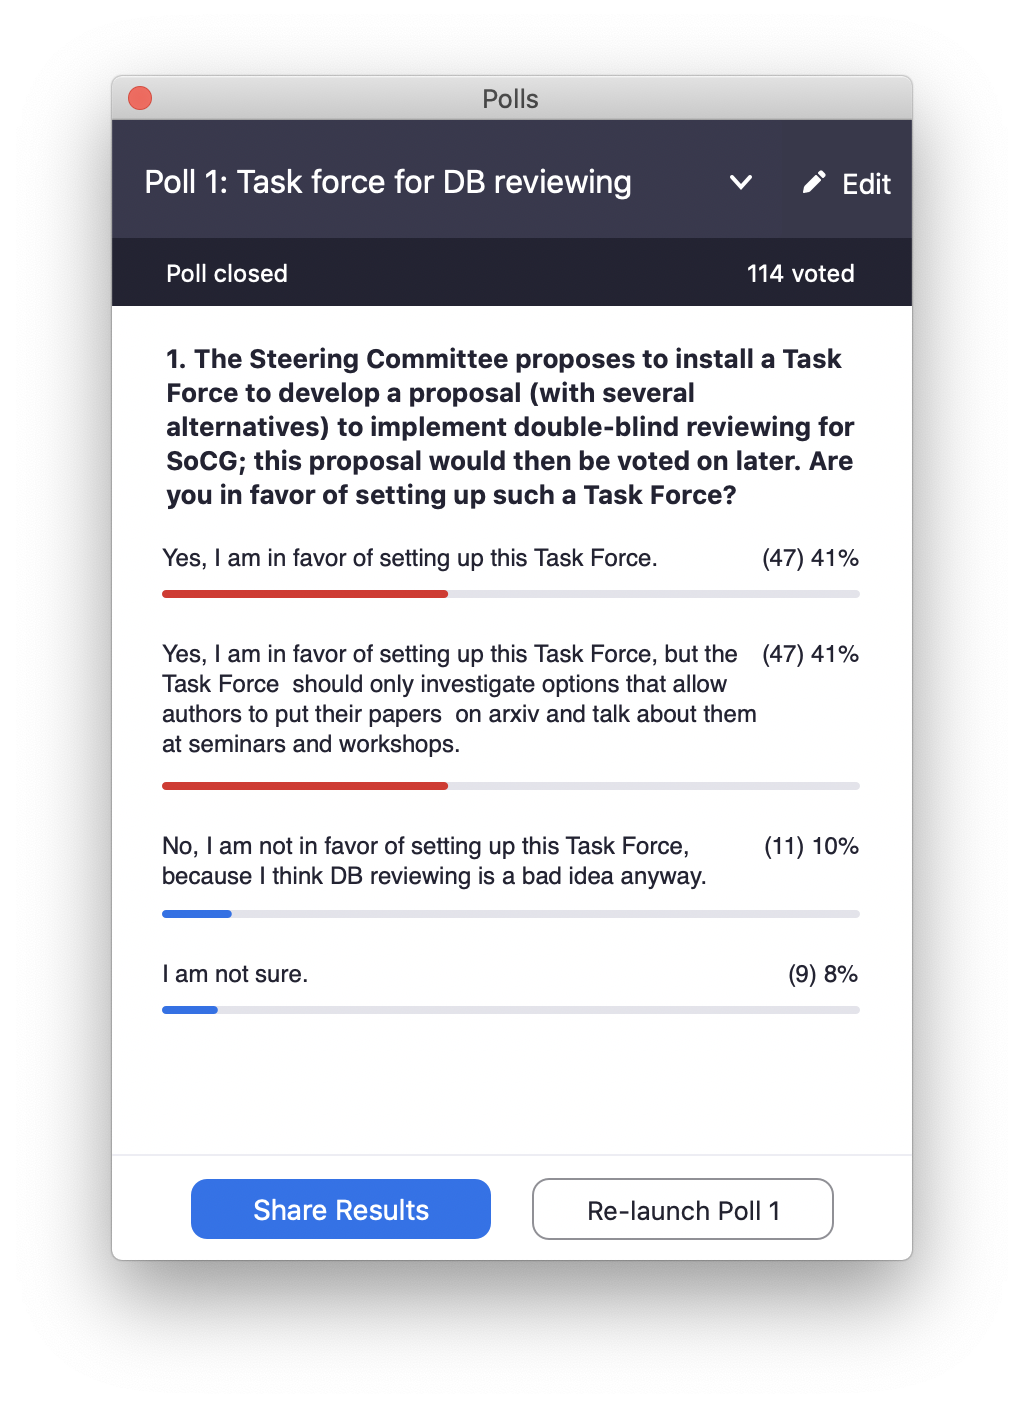Click the first 'Yes' answer result bar

tap(511, 594)
